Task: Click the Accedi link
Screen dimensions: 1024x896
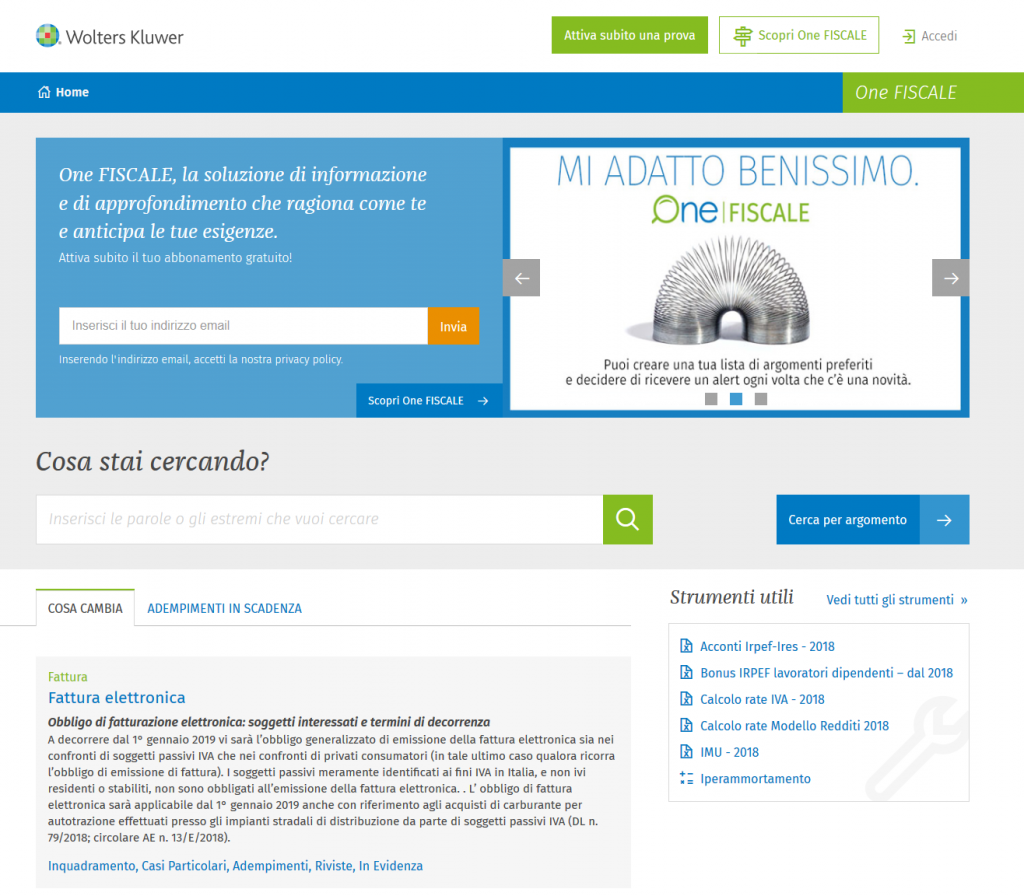Action: click(x=930, y=36)
